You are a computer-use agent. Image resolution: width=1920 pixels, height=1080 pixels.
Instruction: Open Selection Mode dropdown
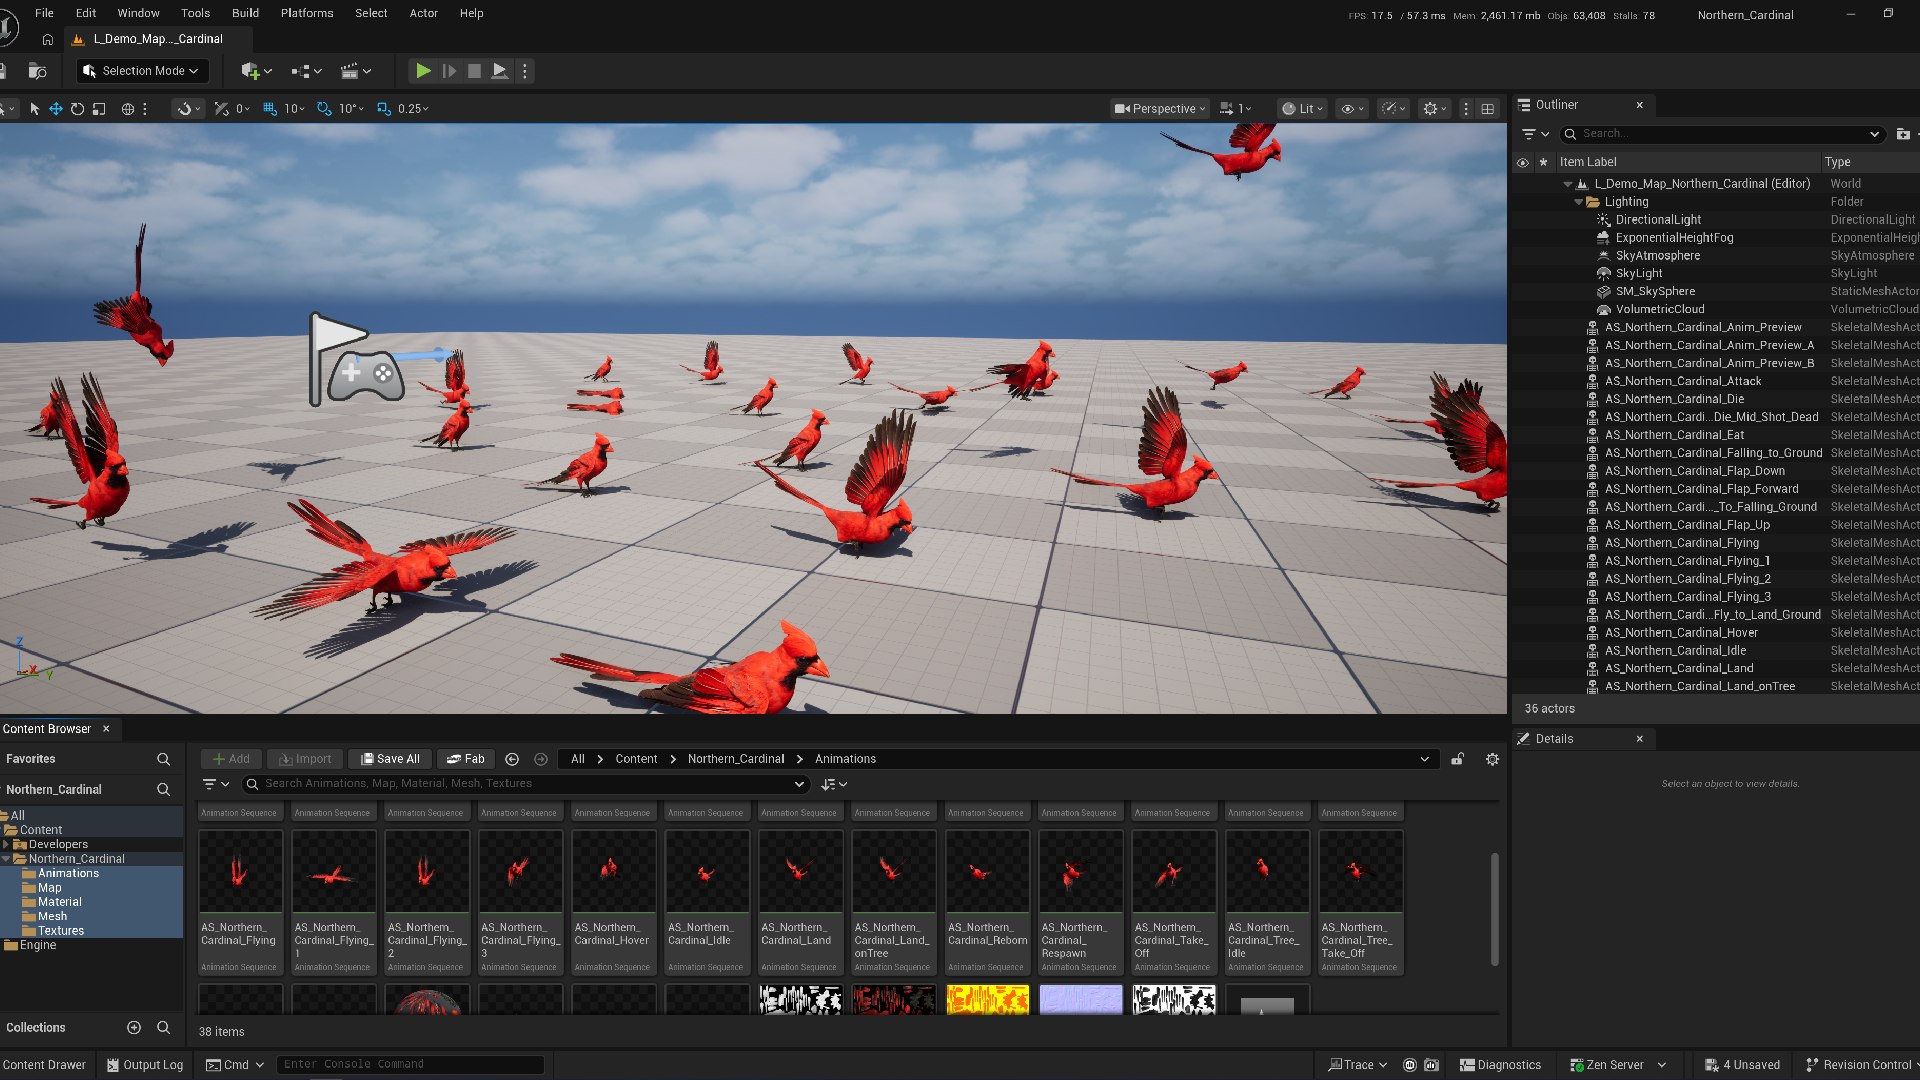[x=142, y=71]
